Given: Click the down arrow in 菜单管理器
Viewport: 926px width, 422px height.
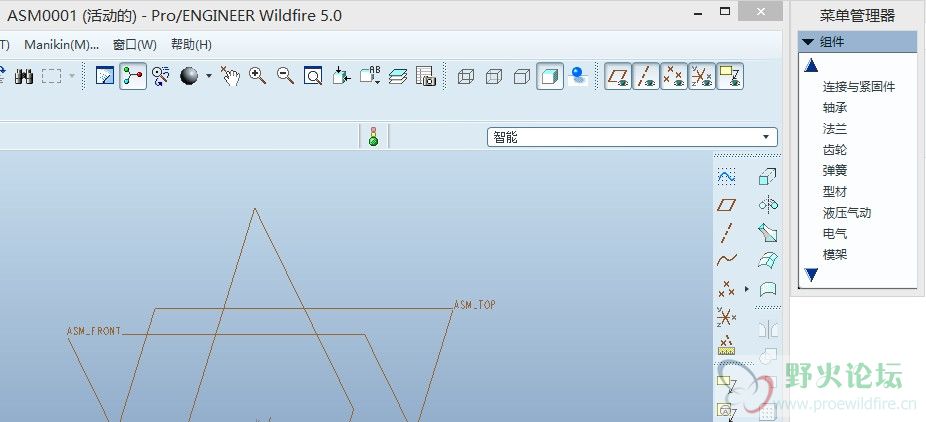Looking at the screenshot, I should (811, 274).
